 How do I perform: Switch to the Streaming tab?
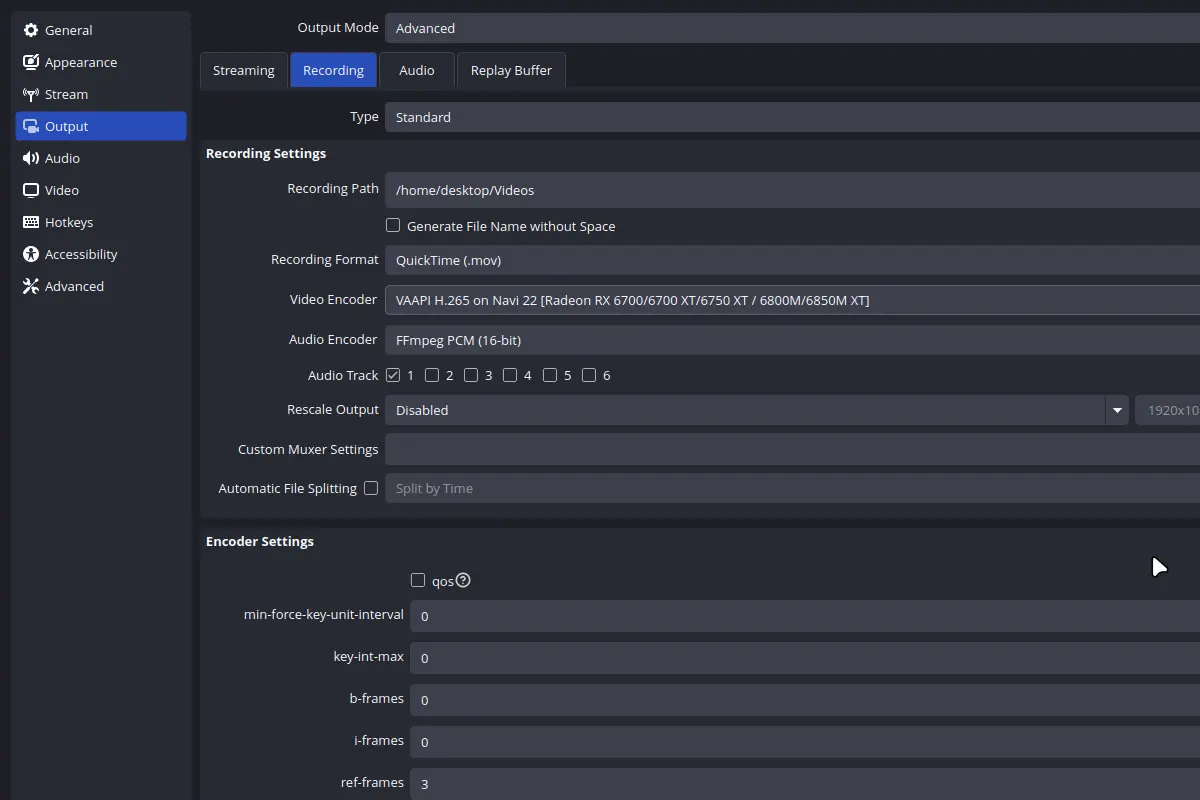243,70
